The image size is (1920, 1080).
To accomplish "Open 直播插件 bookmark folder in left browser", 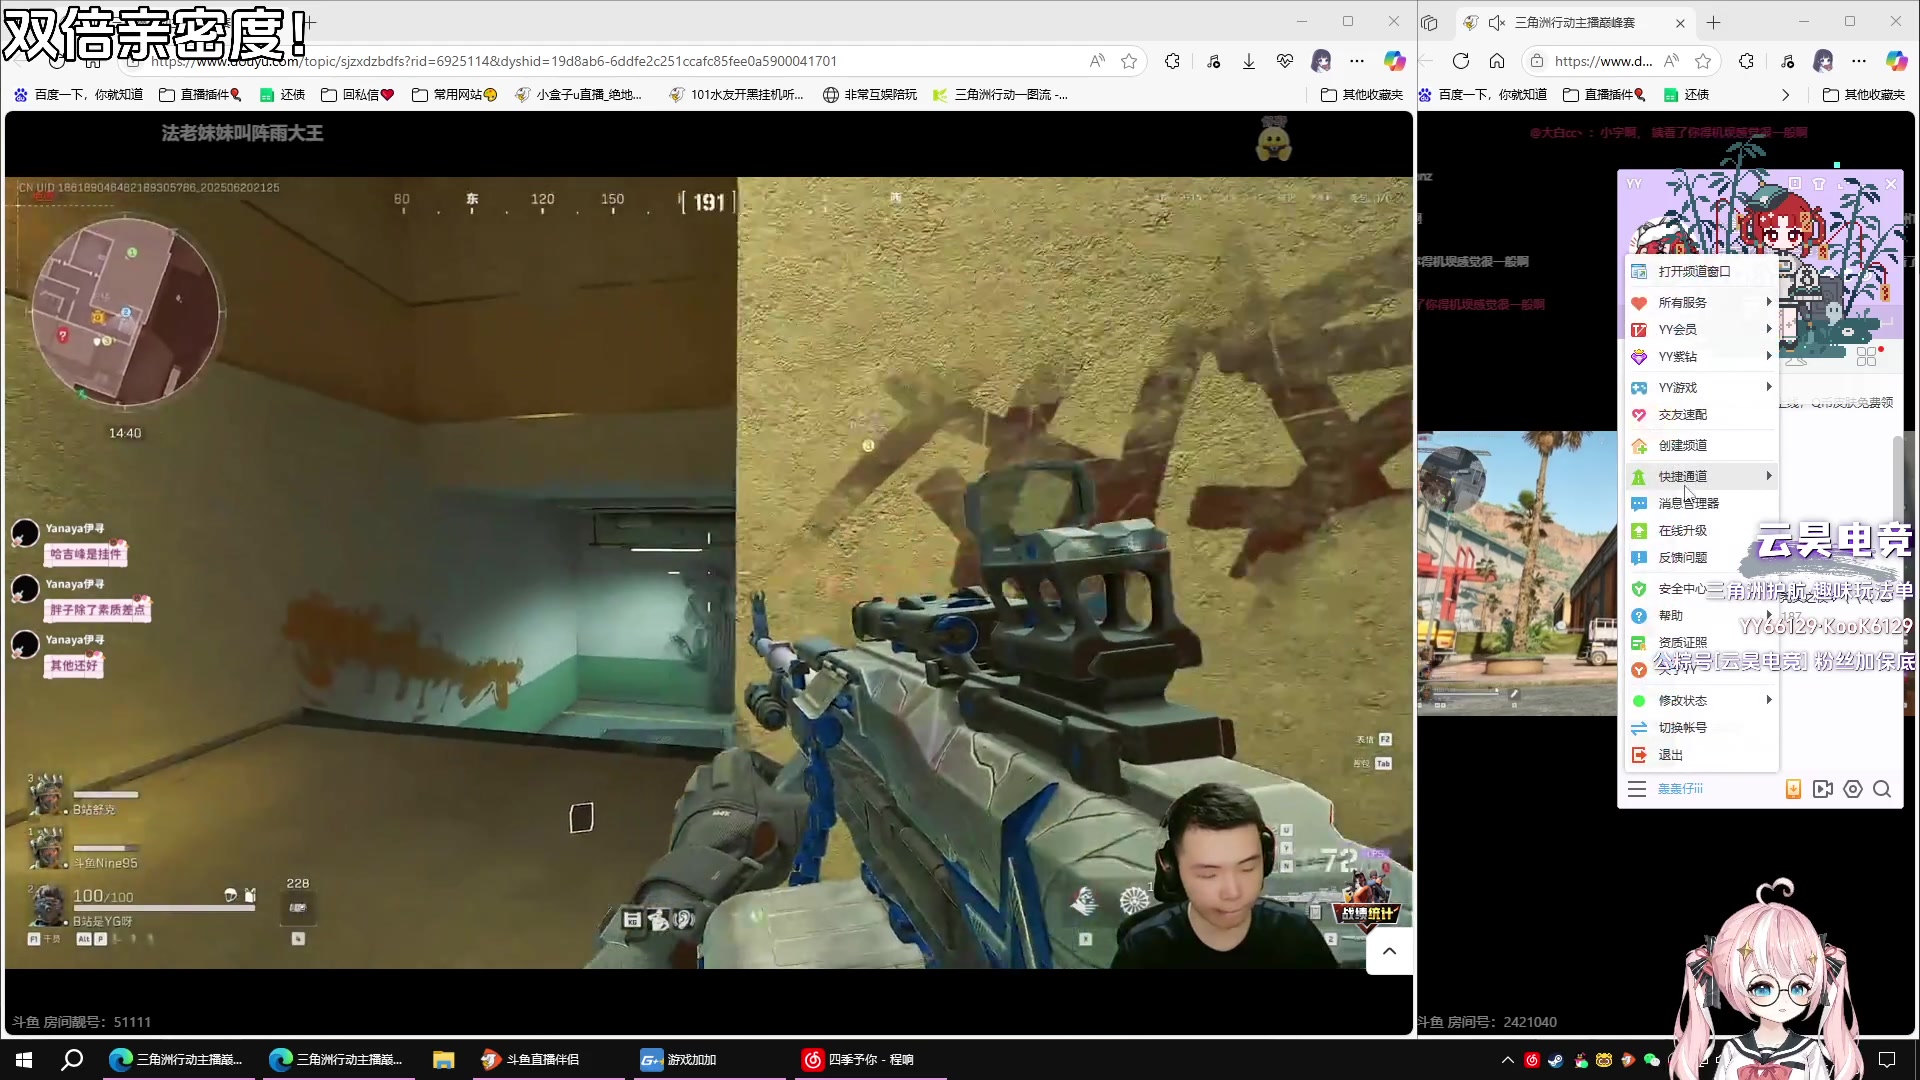I will 200,95.
